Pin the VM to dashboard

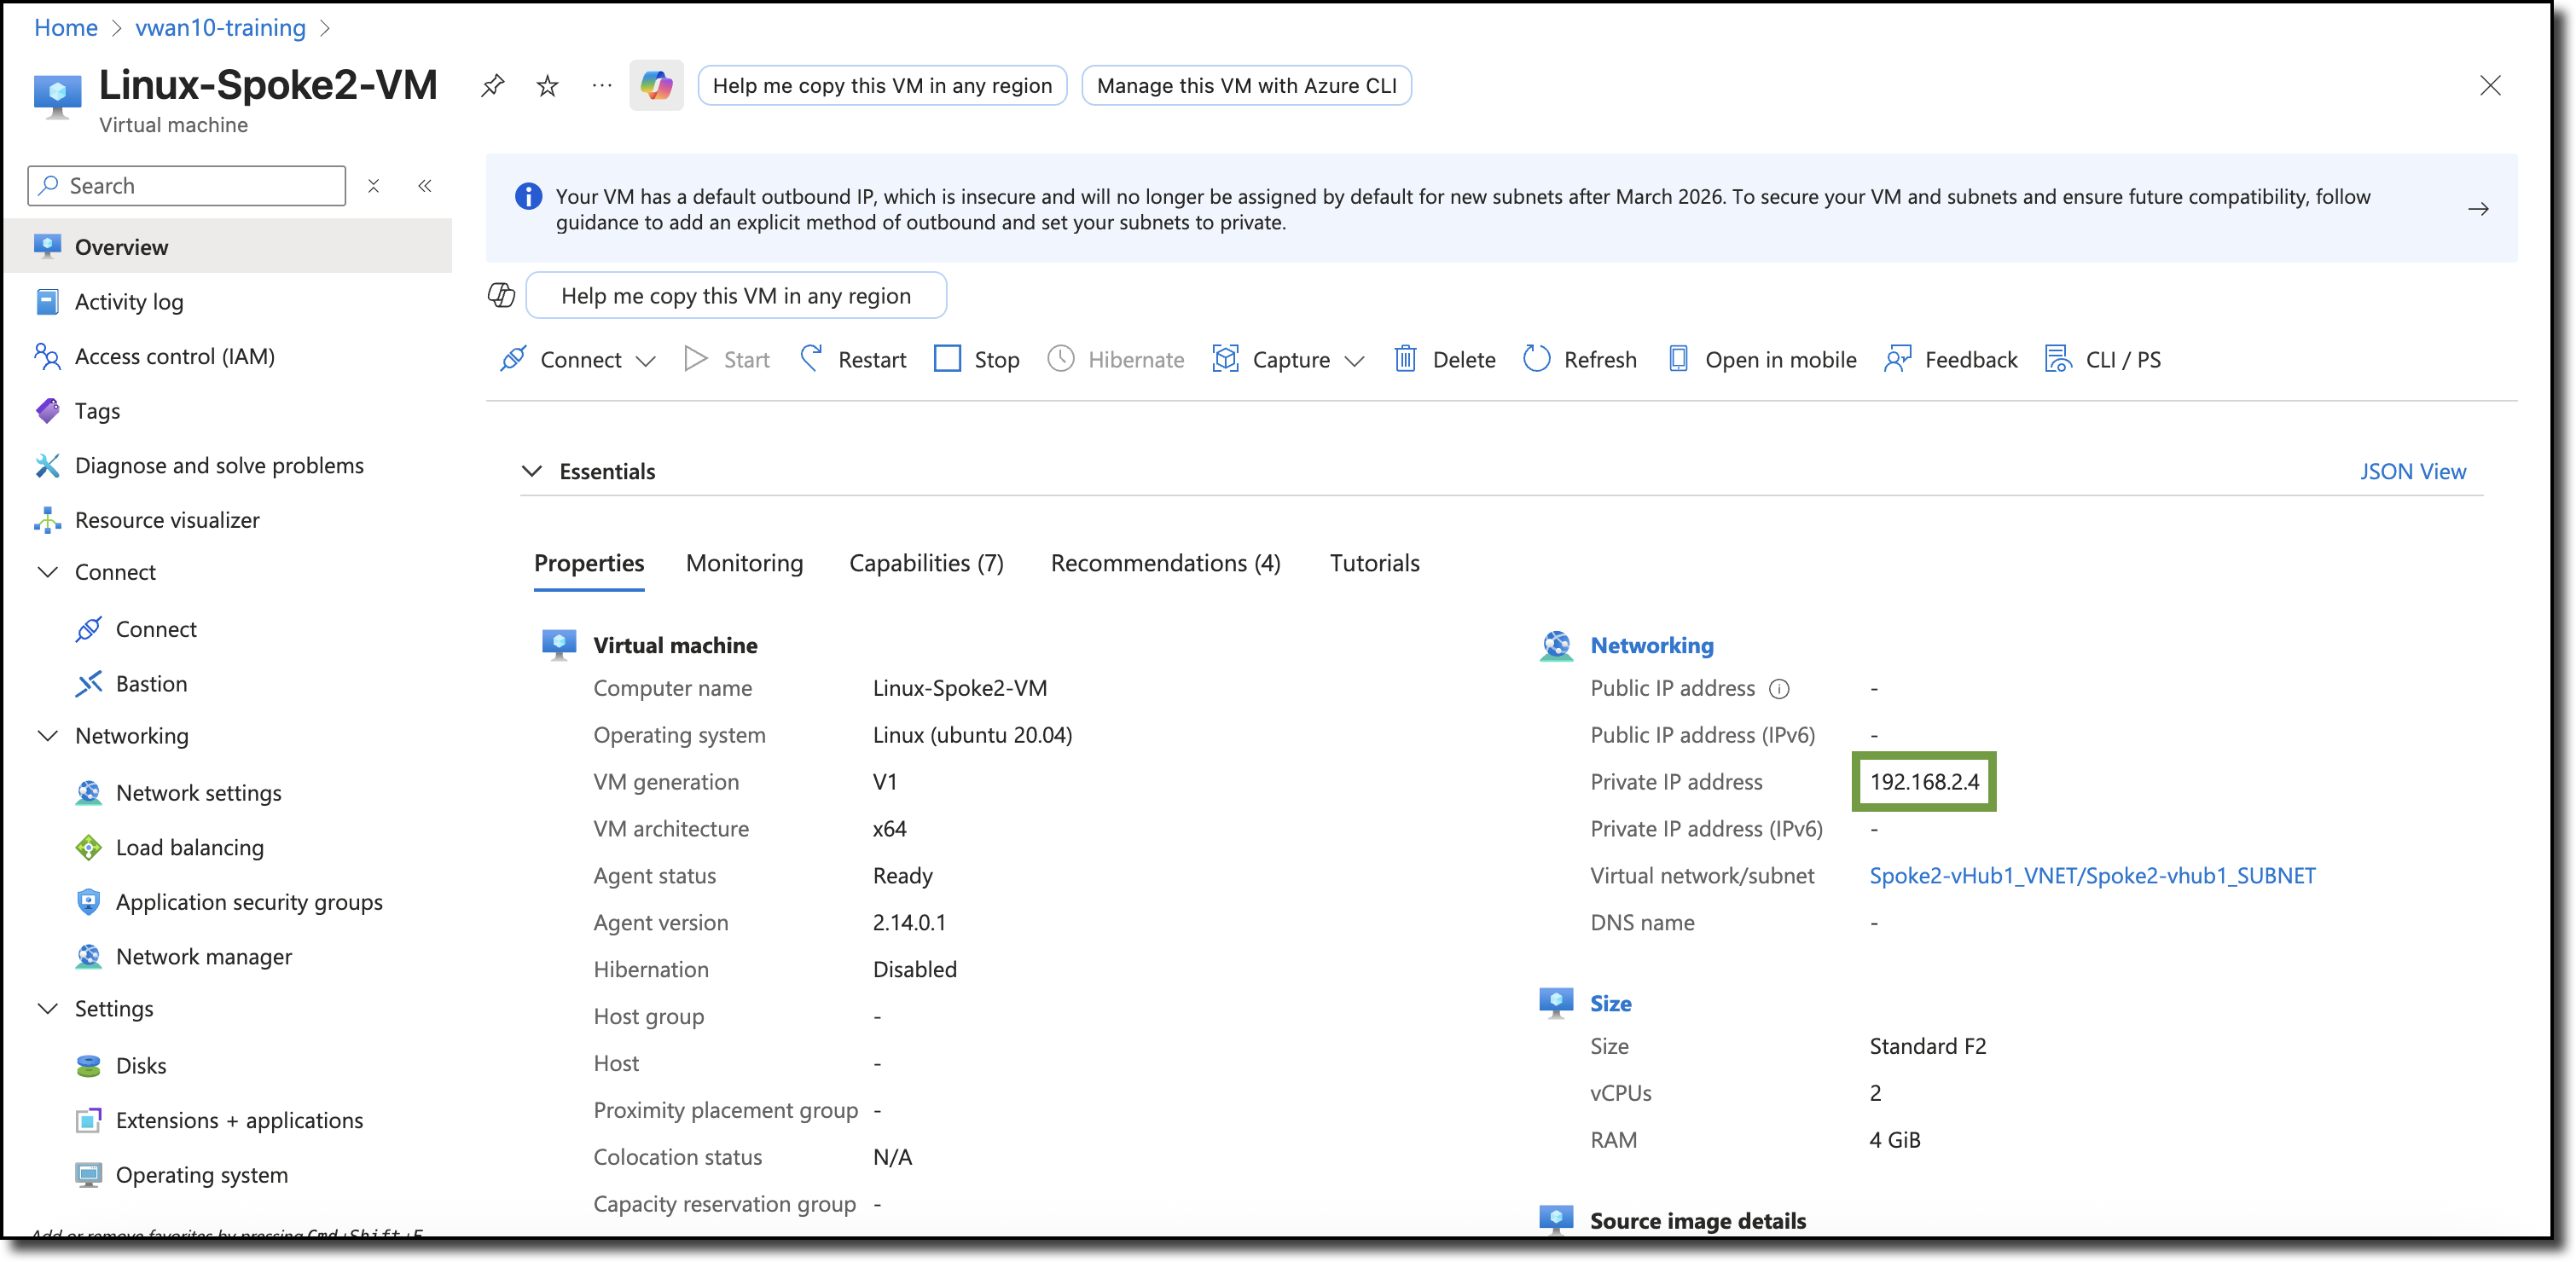492,86
